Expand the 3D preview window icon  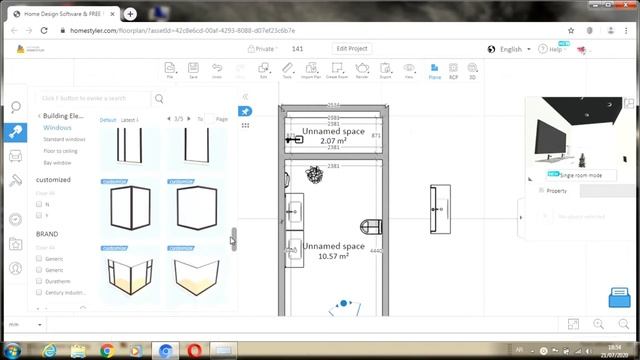point(629,103)
